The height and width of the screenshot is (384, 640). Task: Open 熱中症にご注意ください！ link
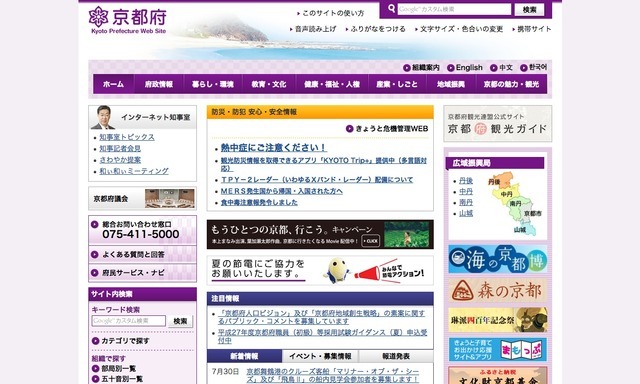pos(273,148)
